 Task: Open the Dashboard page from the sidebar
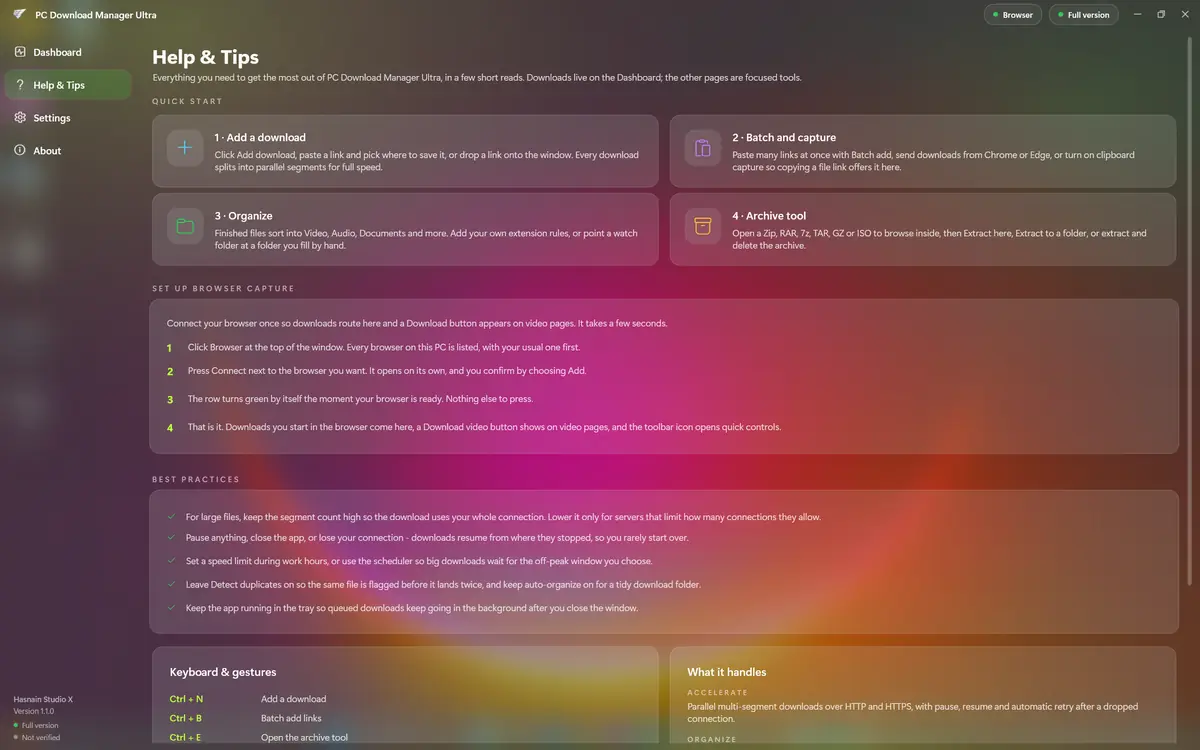(67, 52)
